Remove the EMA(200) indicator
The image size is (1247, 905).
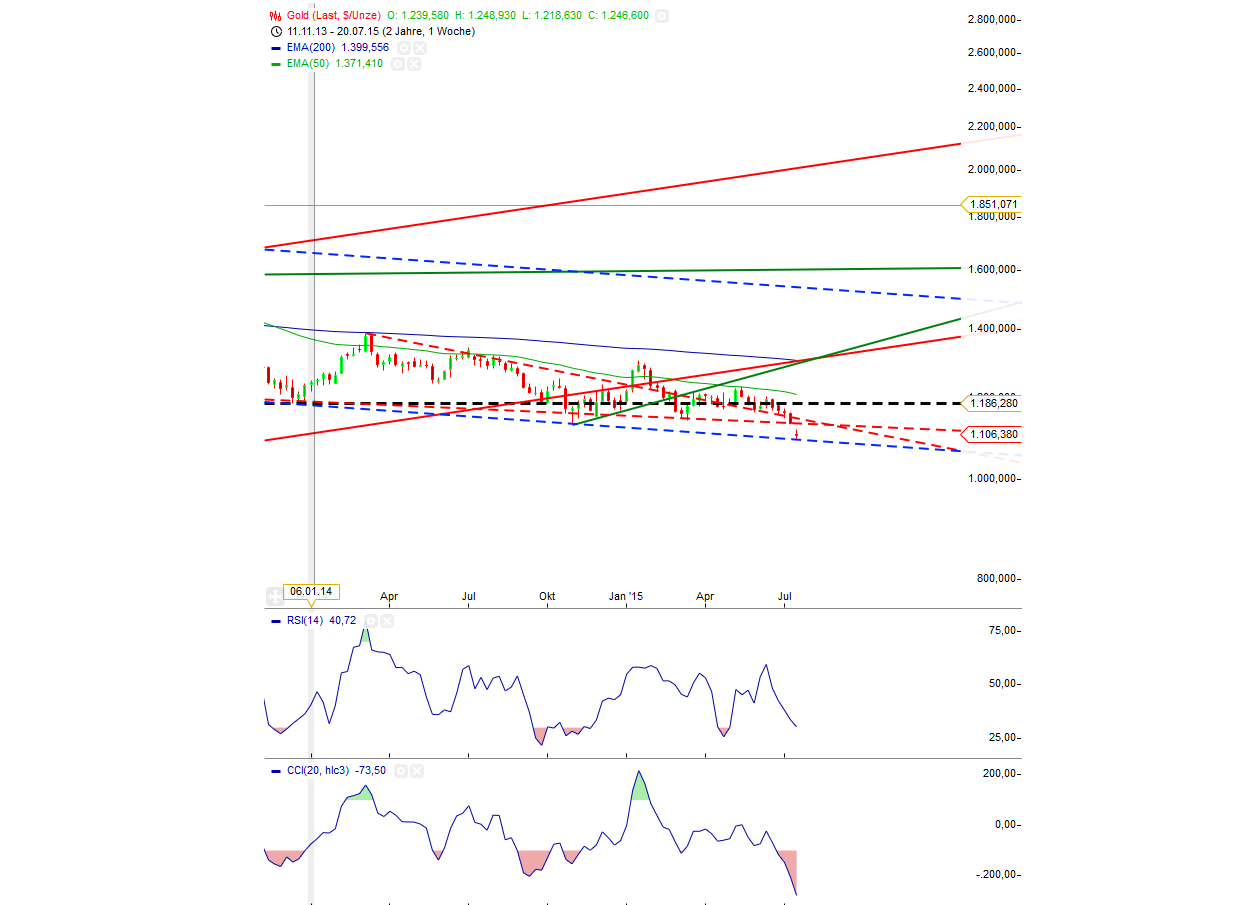[419, 47]
